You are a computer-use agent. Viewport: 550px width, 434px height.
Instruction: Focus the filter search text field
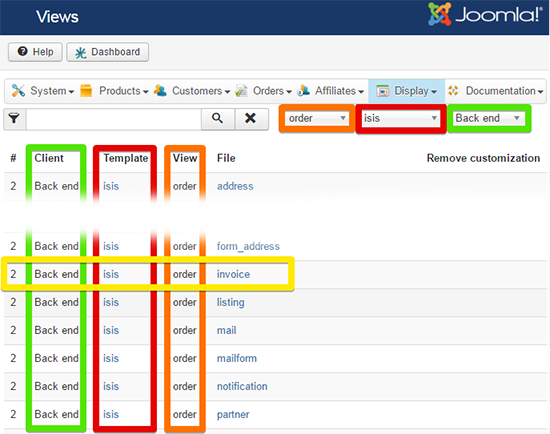[113, 119]
